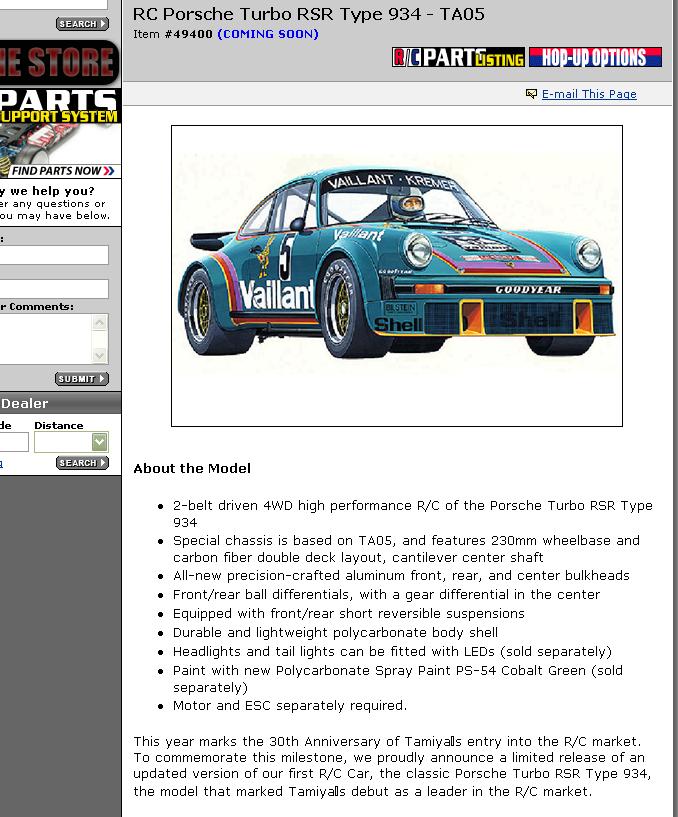Open the R/C Parts Listing banner
The width and height of the screenshot is (678, 817).
458,58
